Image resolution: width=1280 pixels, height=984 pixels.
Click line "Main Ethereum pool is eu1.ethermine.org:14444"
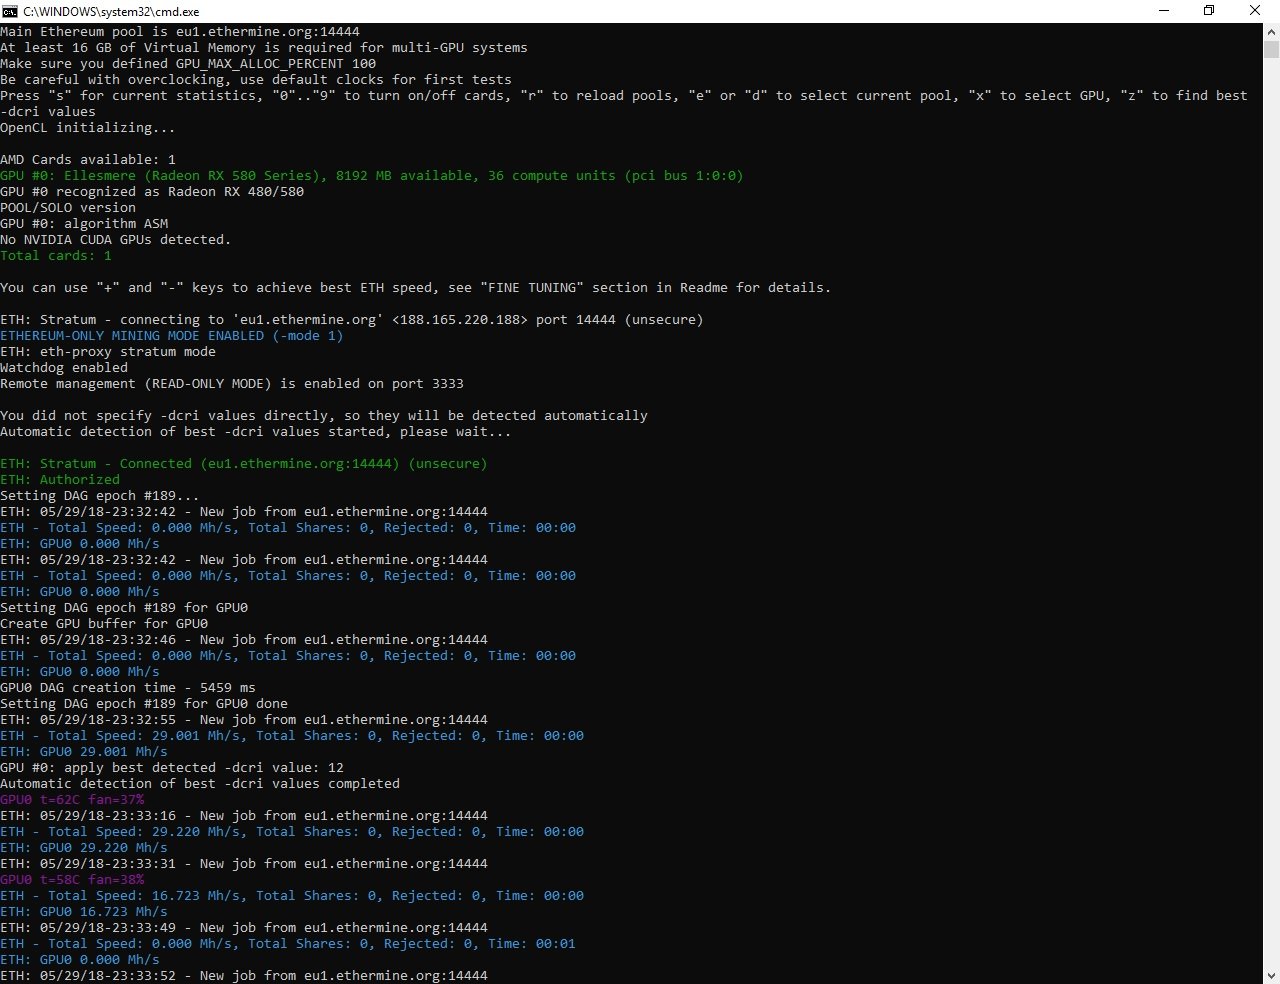pos(180,32)
